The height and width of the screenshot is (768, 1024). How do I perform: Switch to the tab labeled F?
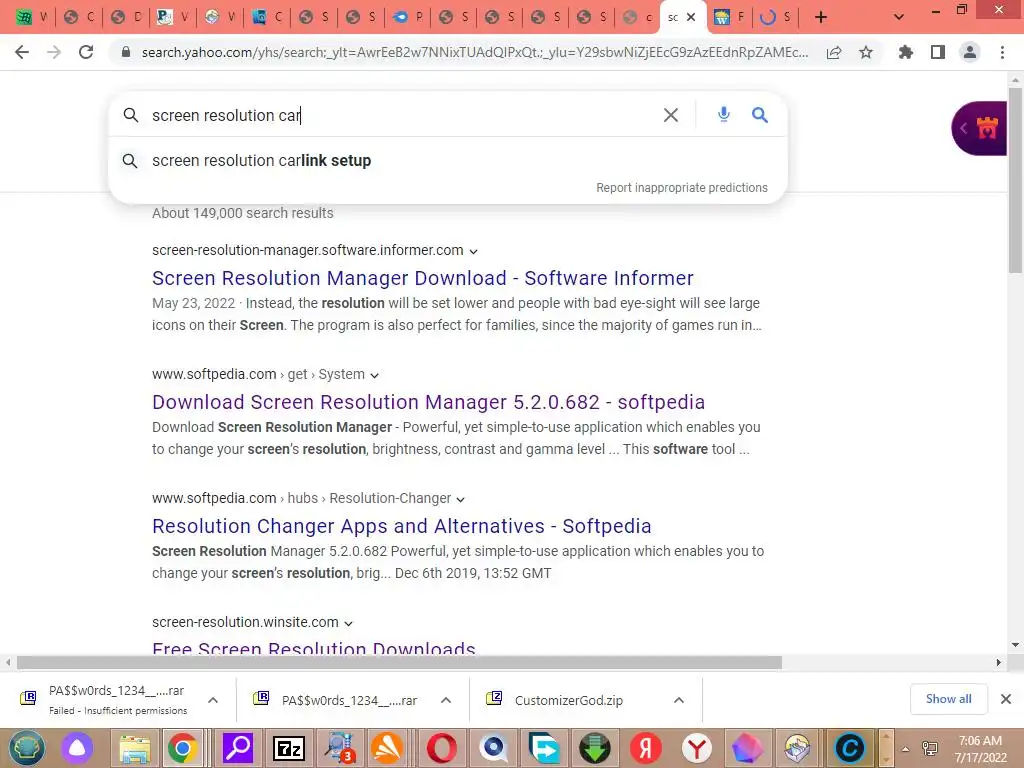point(729,17)
